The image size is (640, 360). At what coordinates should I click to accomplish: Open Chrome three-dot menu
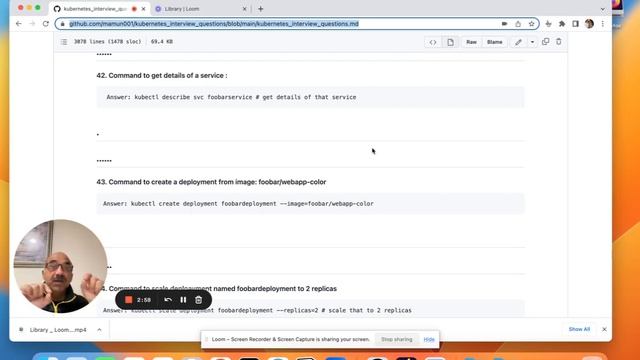(602, 24)
